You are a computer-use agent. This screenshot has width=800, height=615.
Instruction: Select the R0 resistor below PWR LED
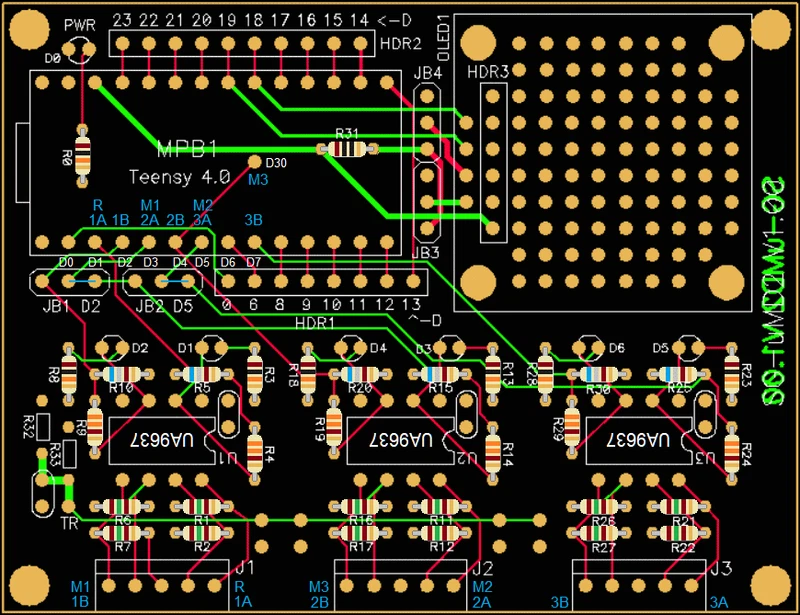(81, 154)
